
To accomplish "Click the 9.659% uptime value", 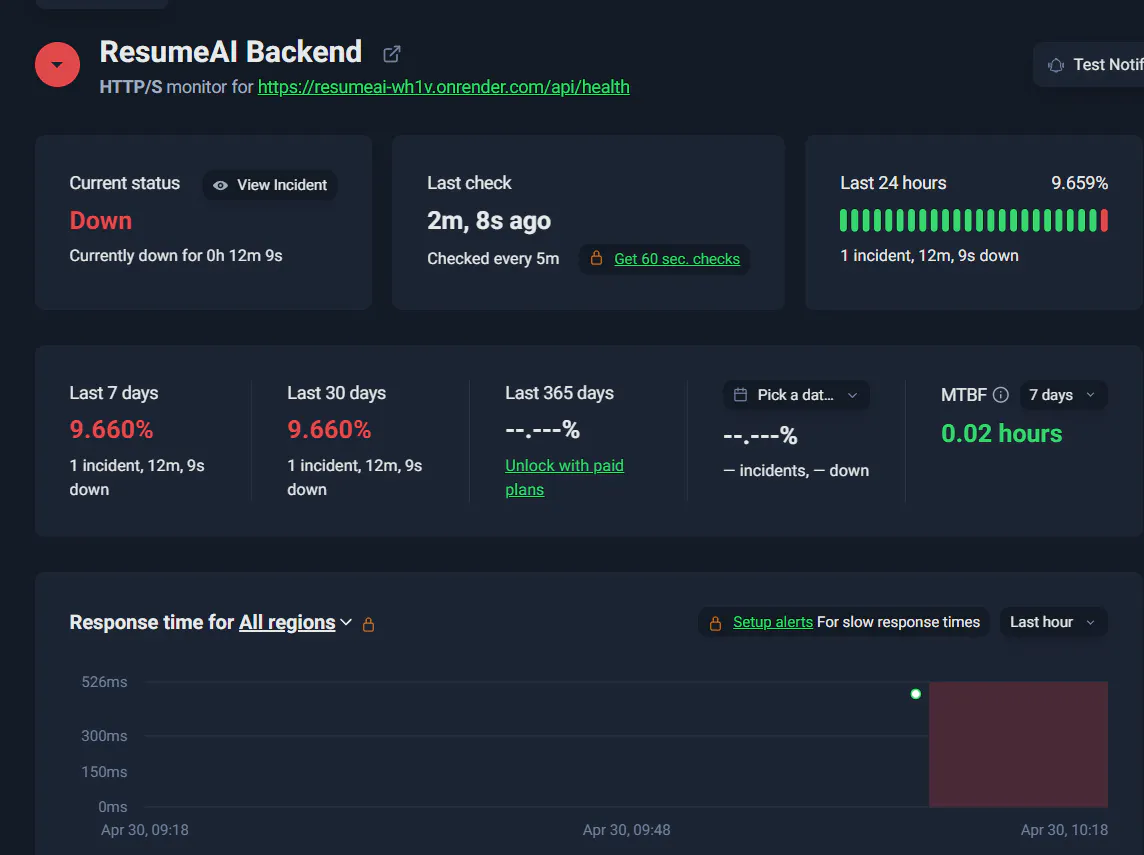I will (1079, 183).
